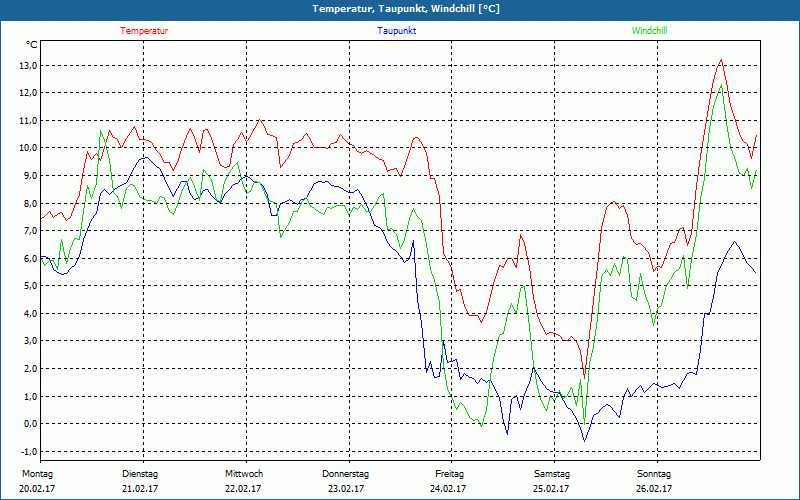
Task: Click the date 25.02.17
Action: (x=551, y=489)
